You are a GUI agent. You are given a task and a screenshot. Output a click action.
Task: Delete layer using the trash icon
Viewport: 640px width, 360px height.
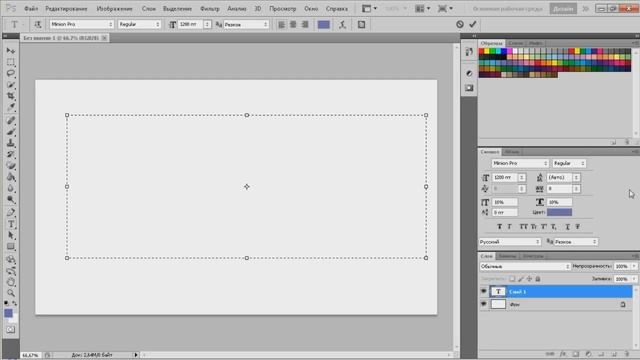(627, 354)
